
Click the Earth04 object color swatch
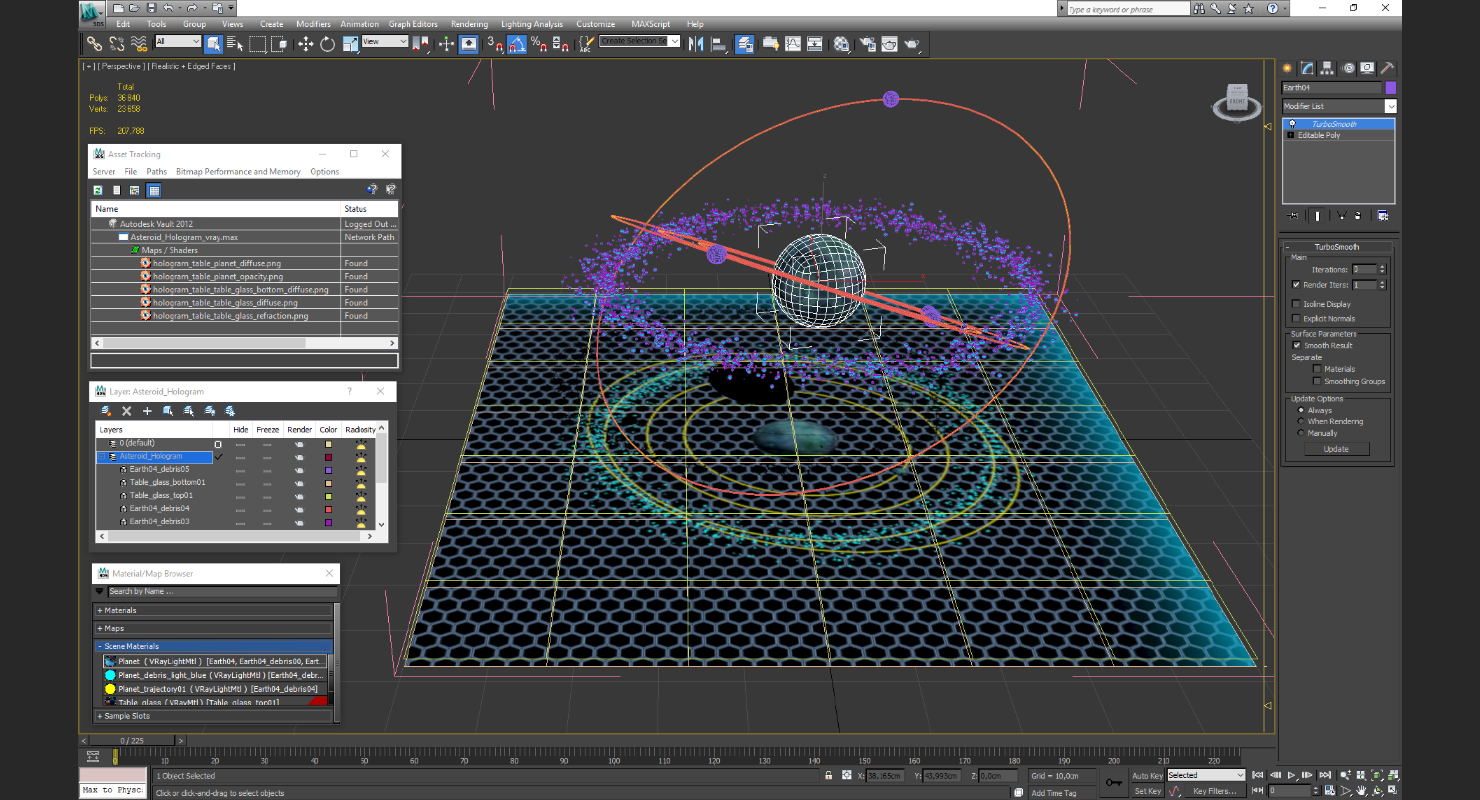tap(1390, 88)
